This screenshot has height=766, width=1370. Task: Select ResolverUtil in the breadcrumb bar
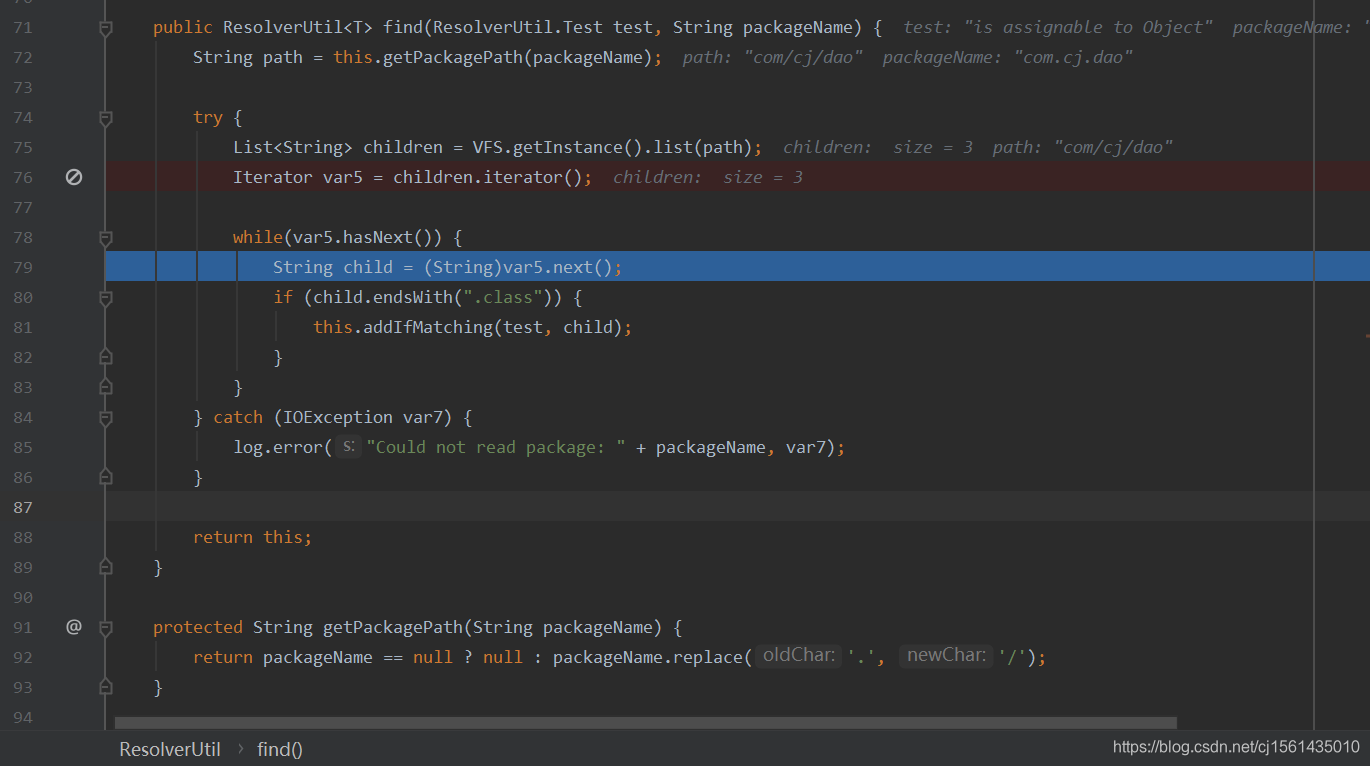pyautogui.click(x=170, y=749)
